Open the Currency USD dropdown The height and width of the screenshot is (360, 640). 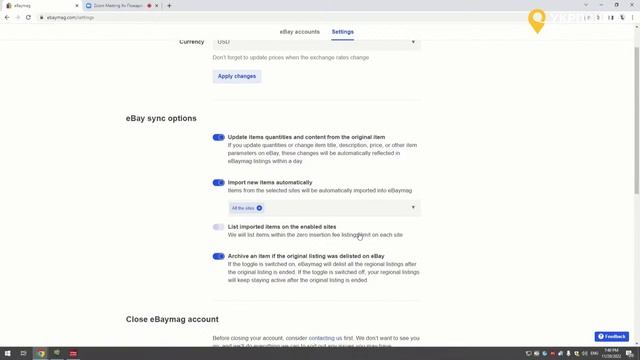316,42
